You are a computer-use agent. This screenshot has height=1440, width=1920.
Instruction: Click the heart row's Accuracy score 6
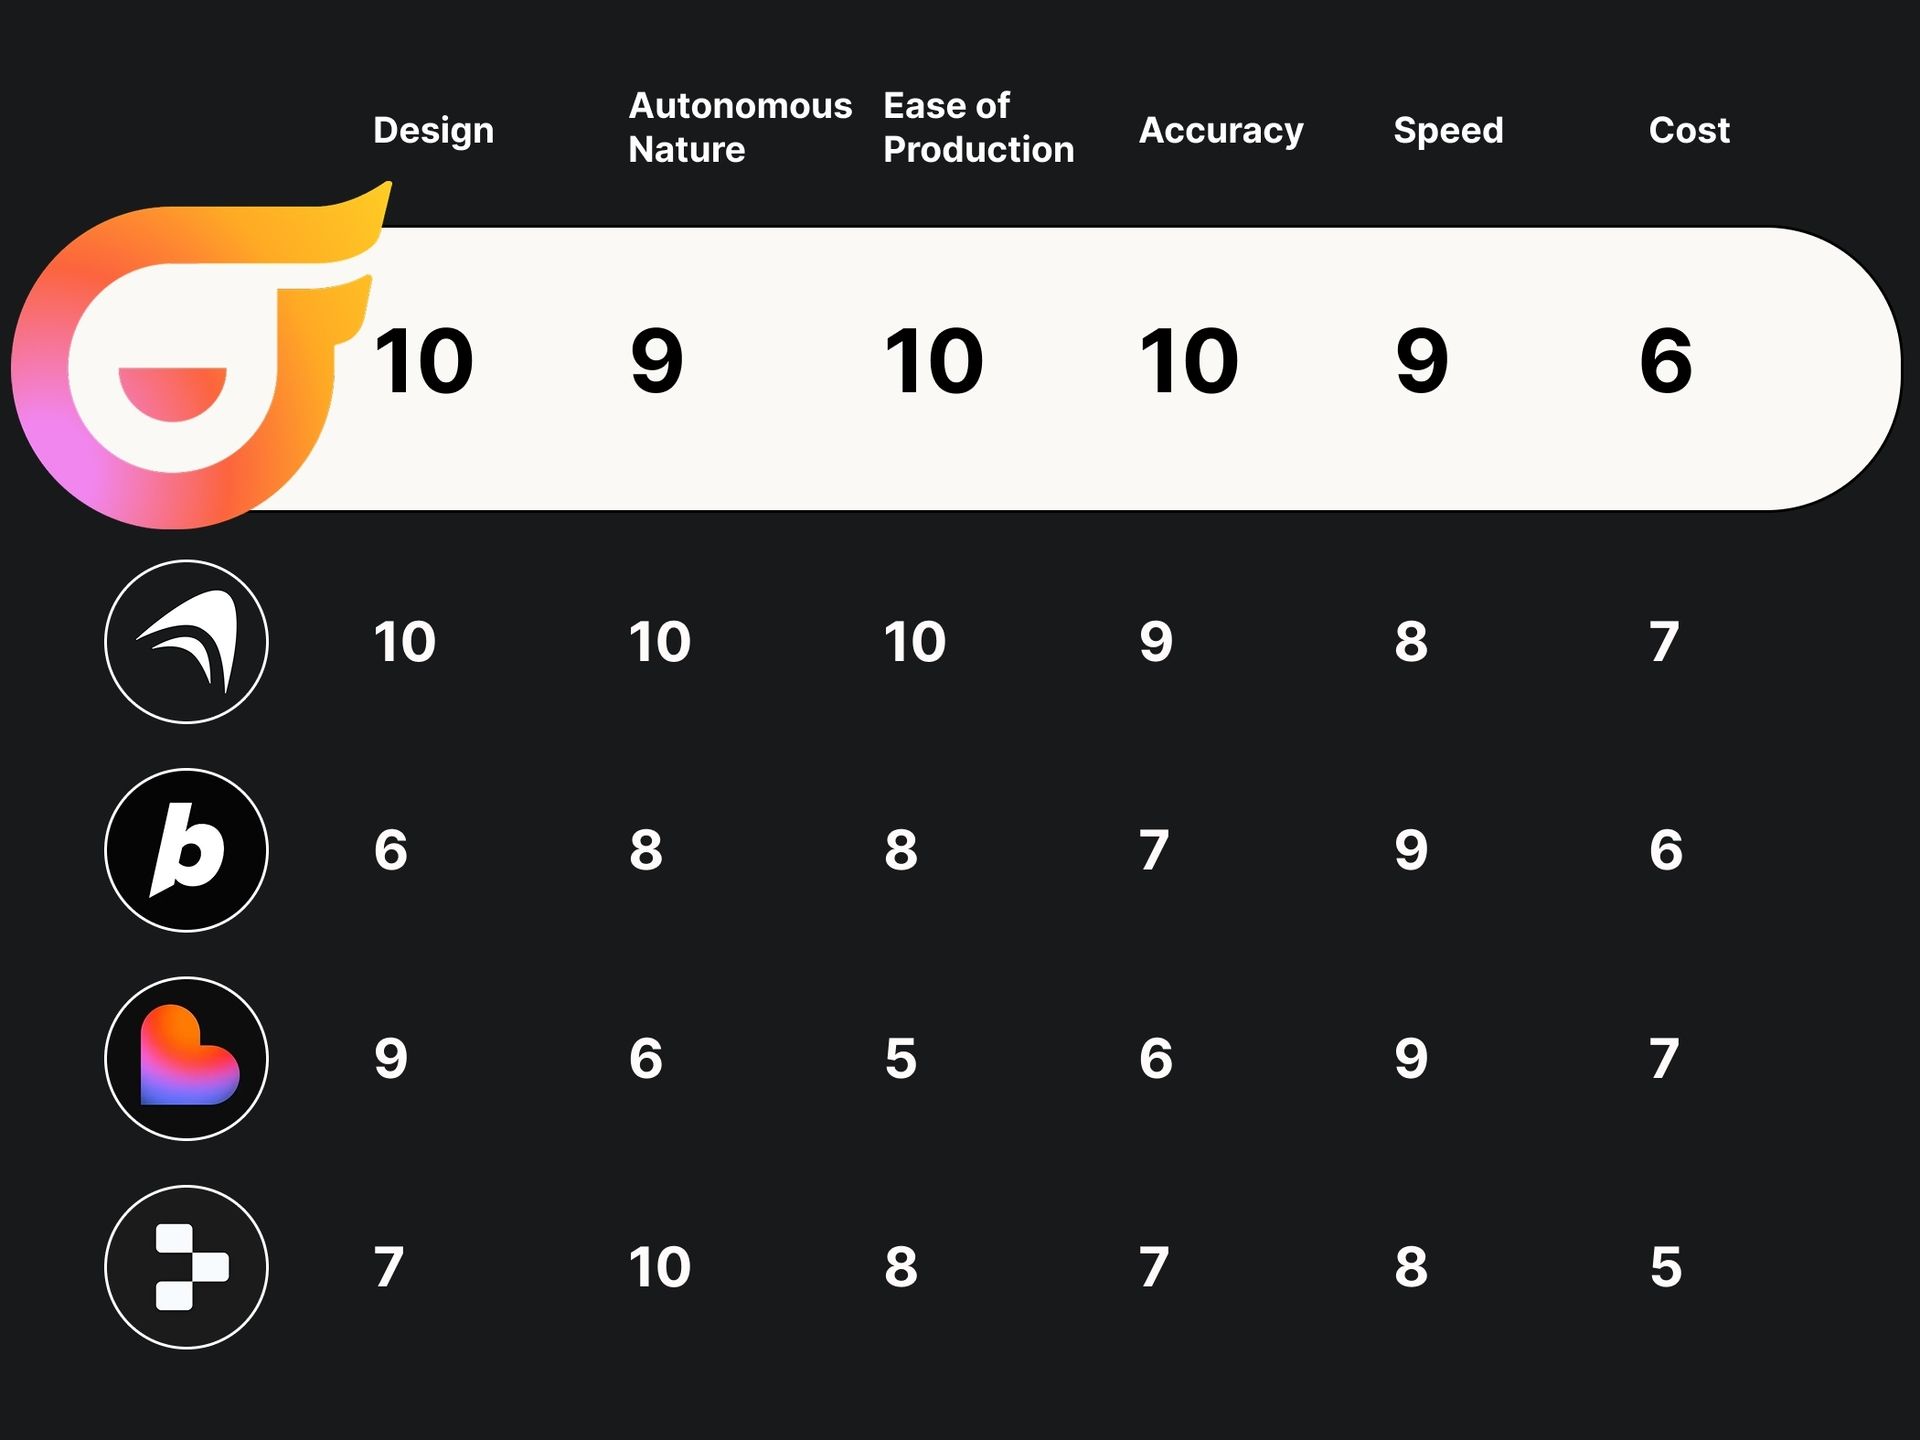[1155, 1058]
